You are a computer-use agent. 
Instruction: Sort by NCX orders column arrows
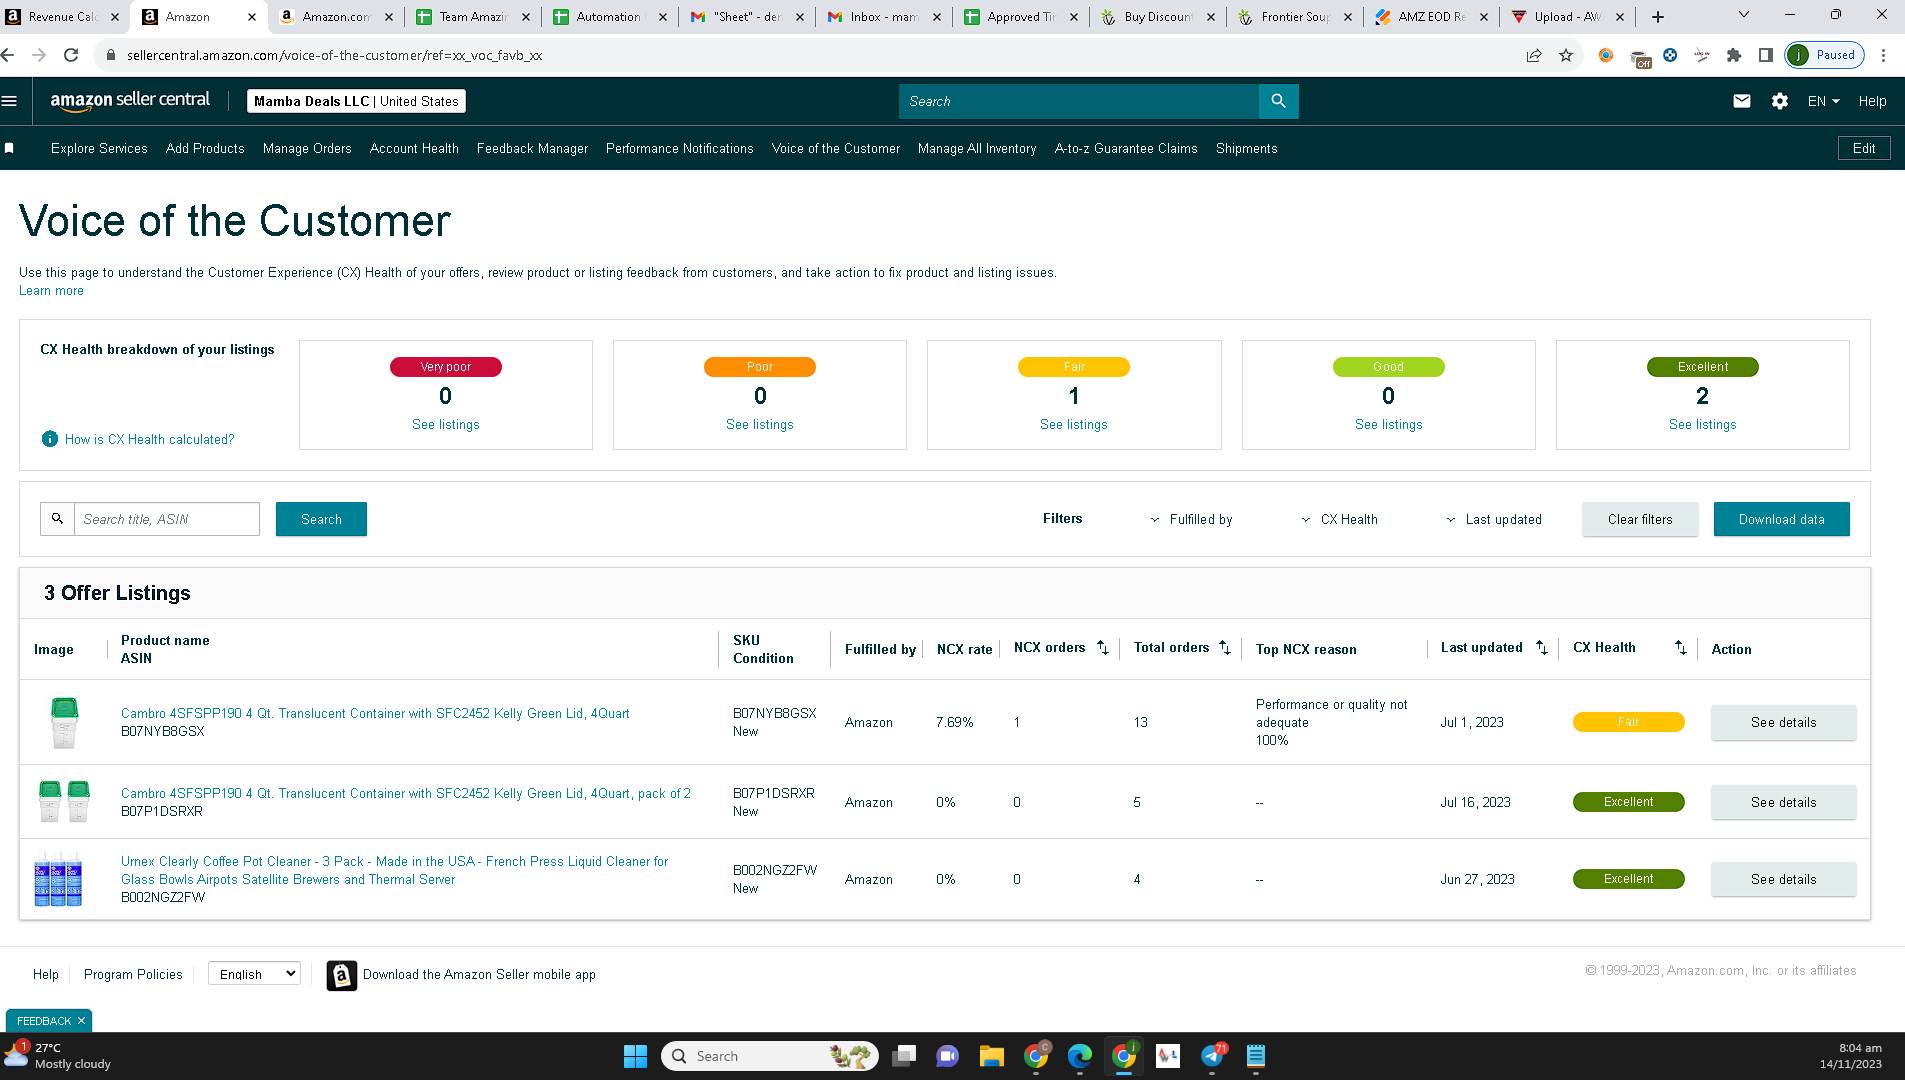(1102, 648)
